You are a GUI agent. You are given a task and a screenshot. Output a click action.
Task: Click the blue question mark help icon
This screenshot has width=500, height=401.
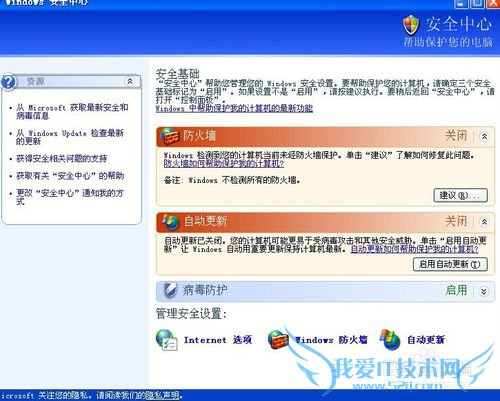pos(9,82)
